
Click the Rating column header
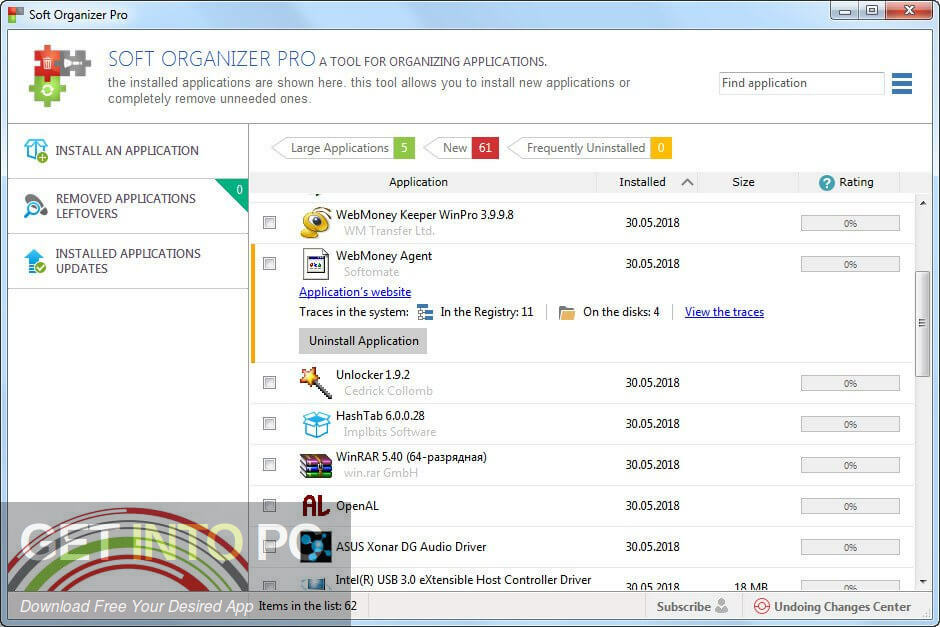848,182
